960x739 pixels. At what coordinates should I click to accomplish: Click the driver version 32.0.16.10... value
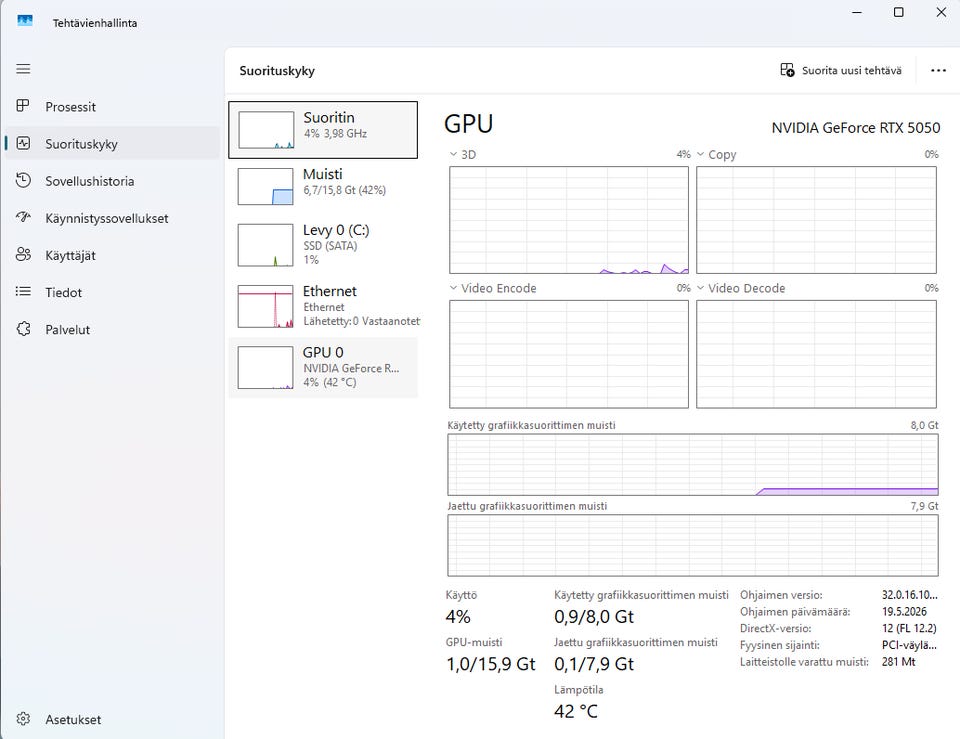click(x=909, y=595)
